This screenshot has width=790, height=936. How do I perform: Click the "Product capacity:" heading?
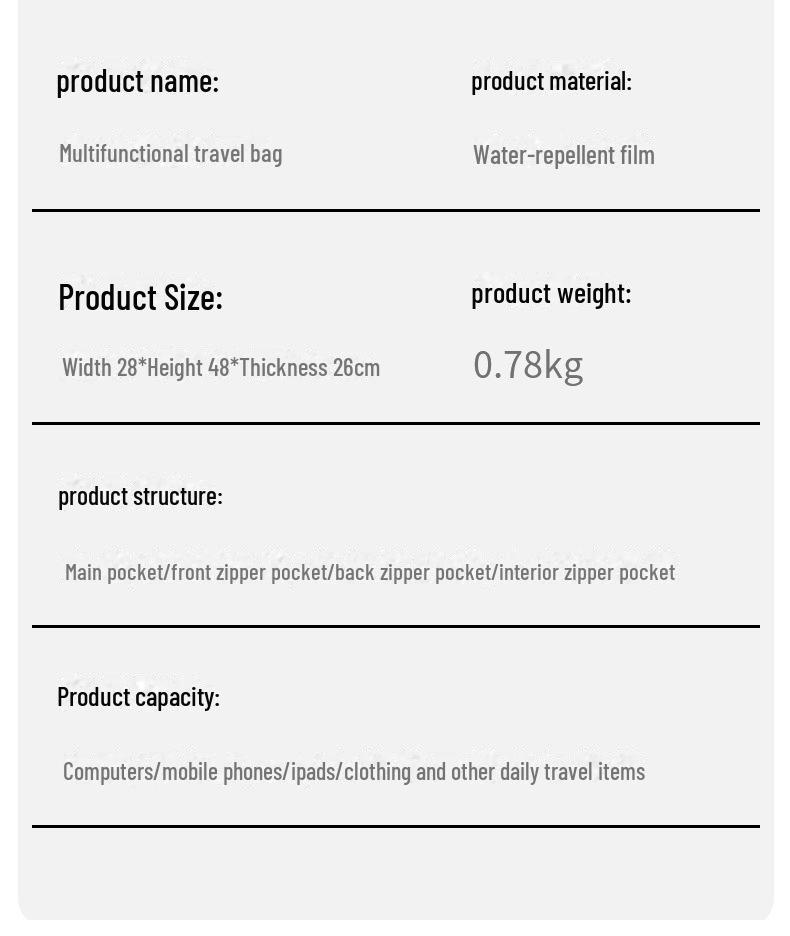(138, 697)
